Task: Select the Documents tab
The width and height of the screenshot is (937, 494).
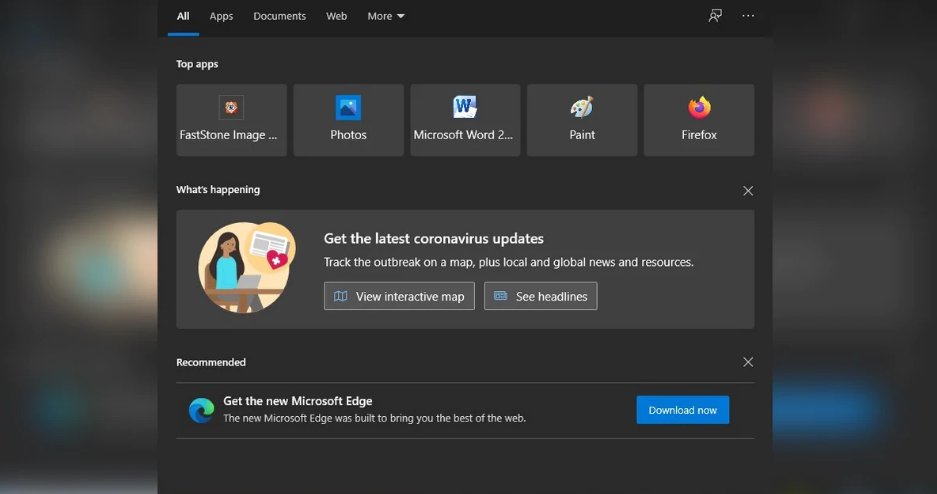Action: (279, 16)
